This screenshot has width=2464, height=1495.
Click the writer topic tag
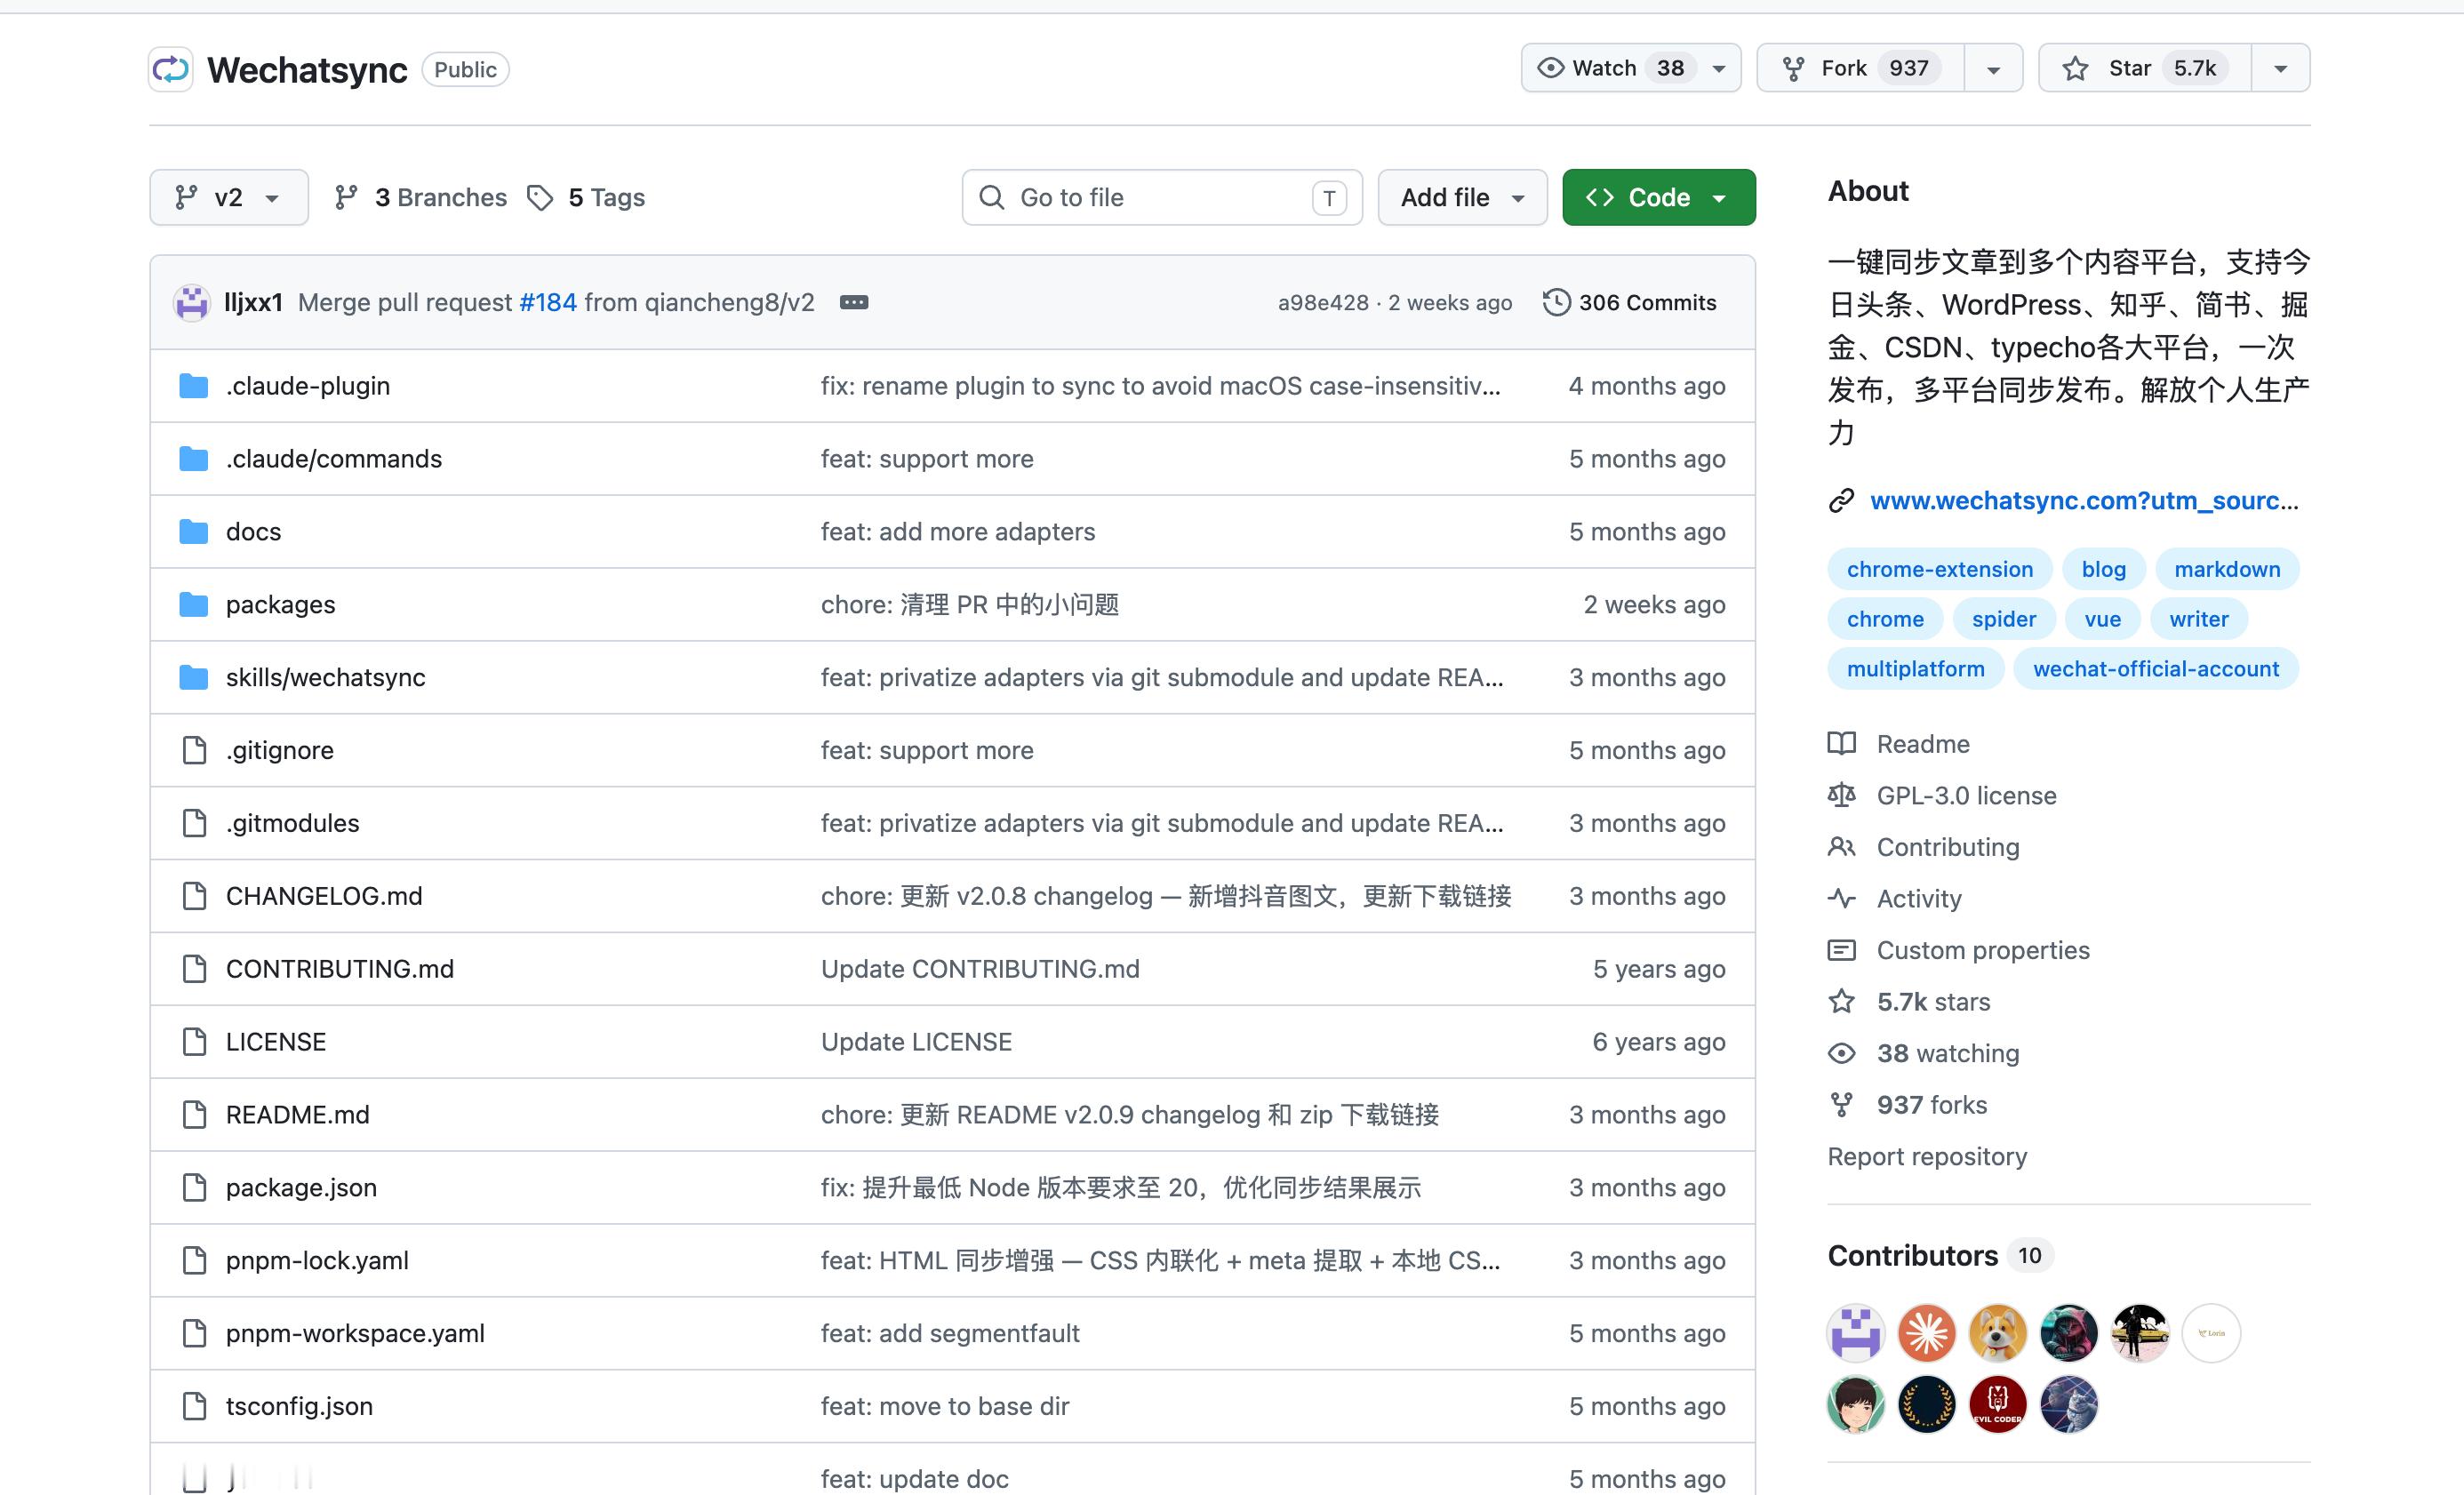2198,619
